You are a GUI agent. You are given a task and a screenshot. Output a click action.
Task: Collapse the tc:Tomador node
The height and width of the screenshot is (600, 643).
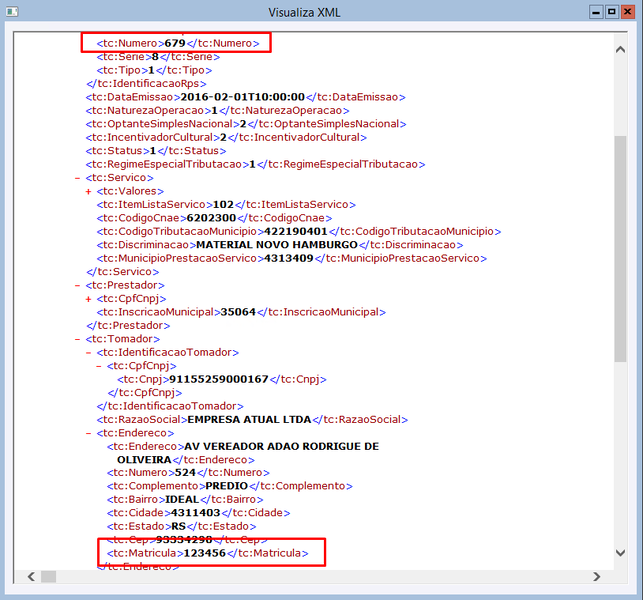click(77, 339)
